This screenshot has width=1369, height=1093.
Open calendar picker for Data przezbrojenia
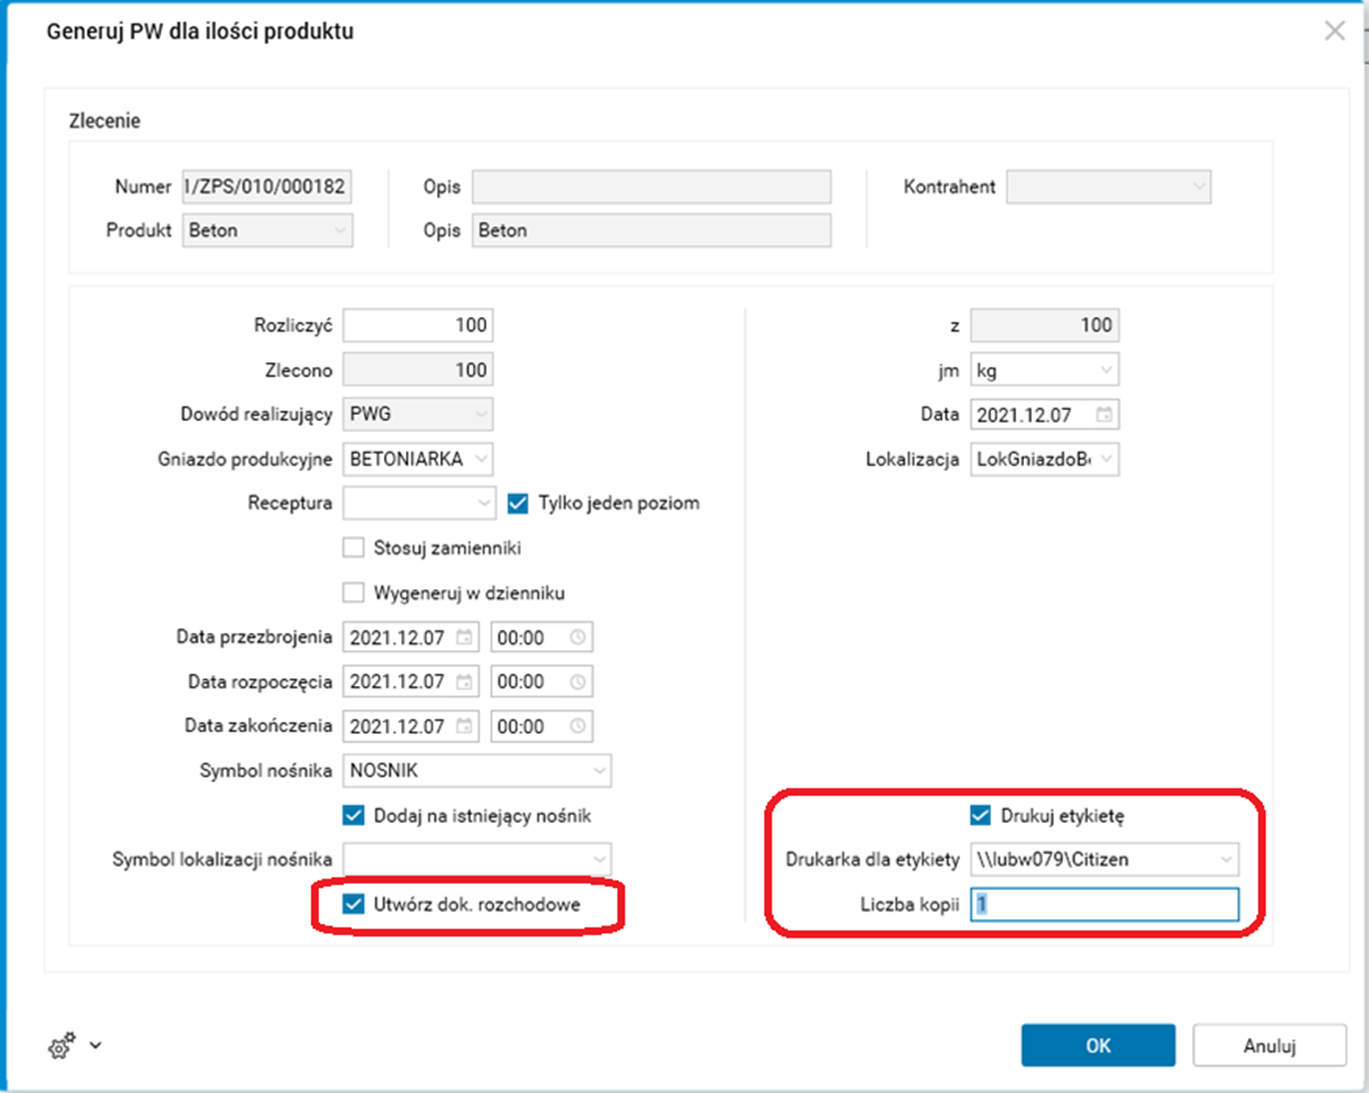[x=464, y=638]
